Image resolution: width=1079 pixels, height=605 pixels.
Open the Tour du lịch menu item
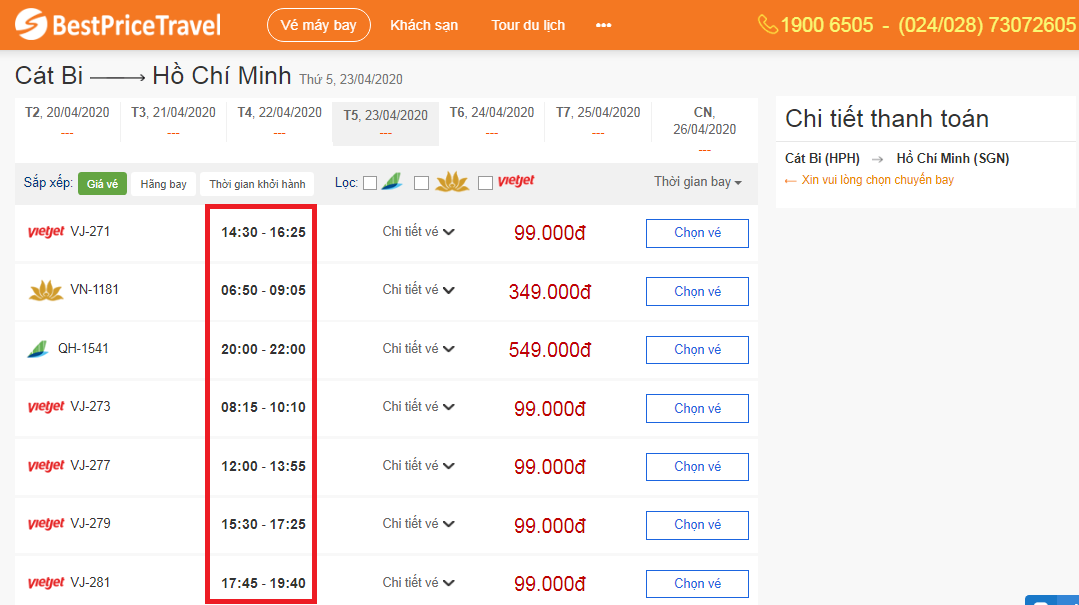click(x=528, y=25)
